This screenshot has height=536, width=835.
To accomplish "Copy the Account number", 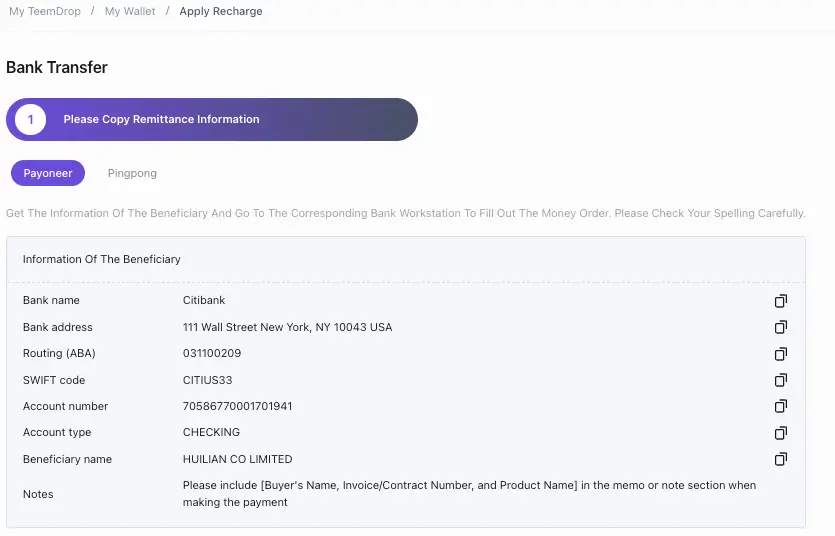I will [x=781, y=406].
